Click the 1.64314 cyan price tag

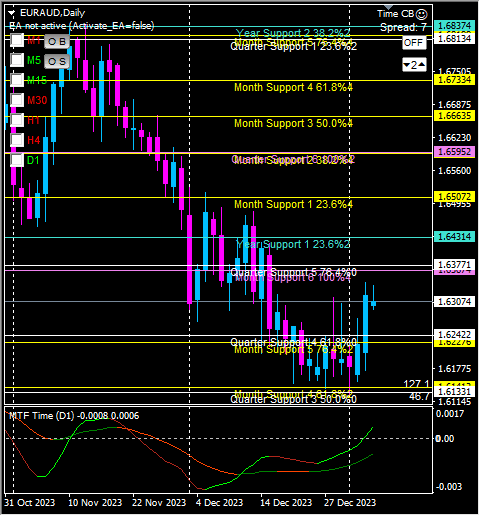[454, 237]
